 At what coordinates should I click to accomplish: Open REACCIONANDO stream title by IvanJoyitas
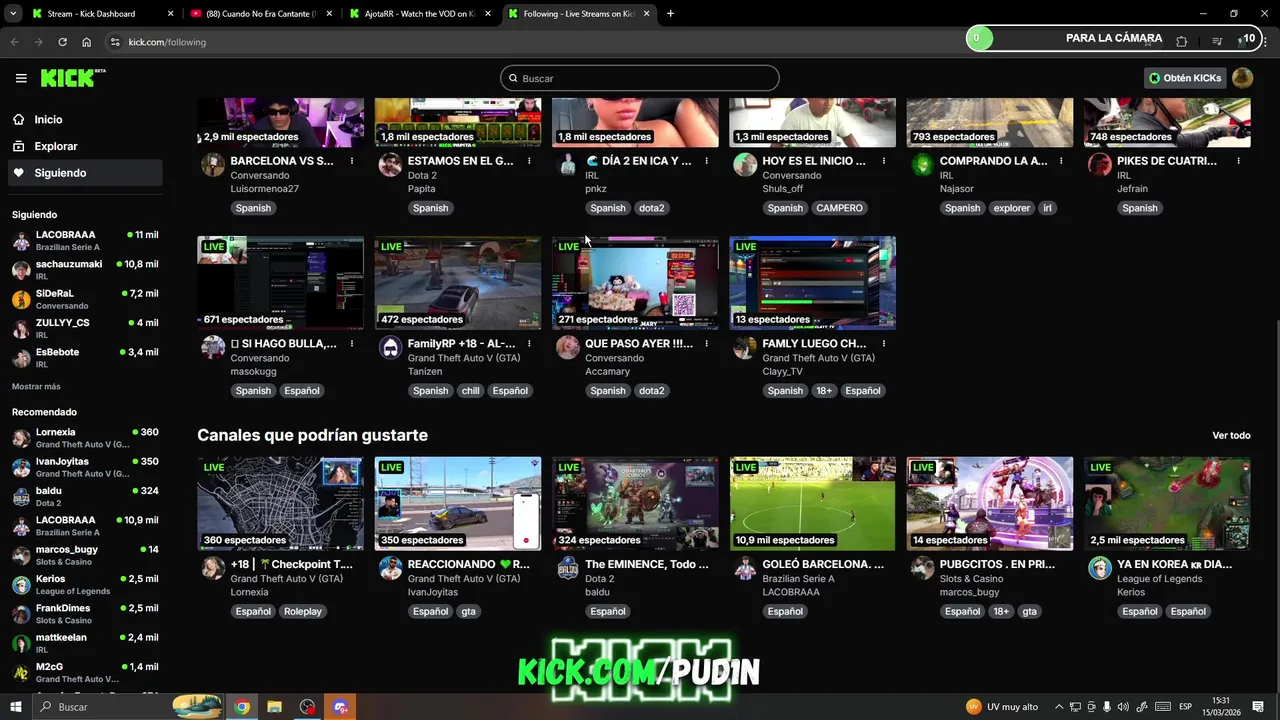click(468, 564)
